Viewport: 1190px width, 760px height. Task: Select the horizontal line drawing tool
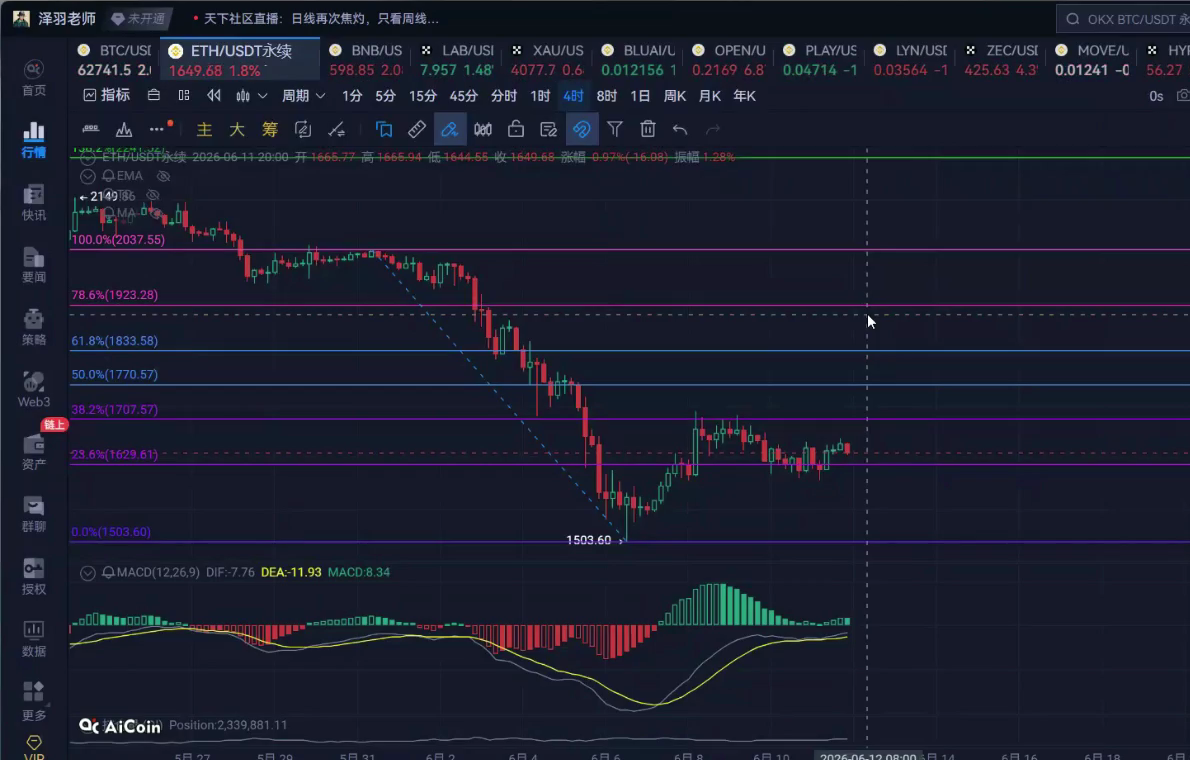click(90, 129)
